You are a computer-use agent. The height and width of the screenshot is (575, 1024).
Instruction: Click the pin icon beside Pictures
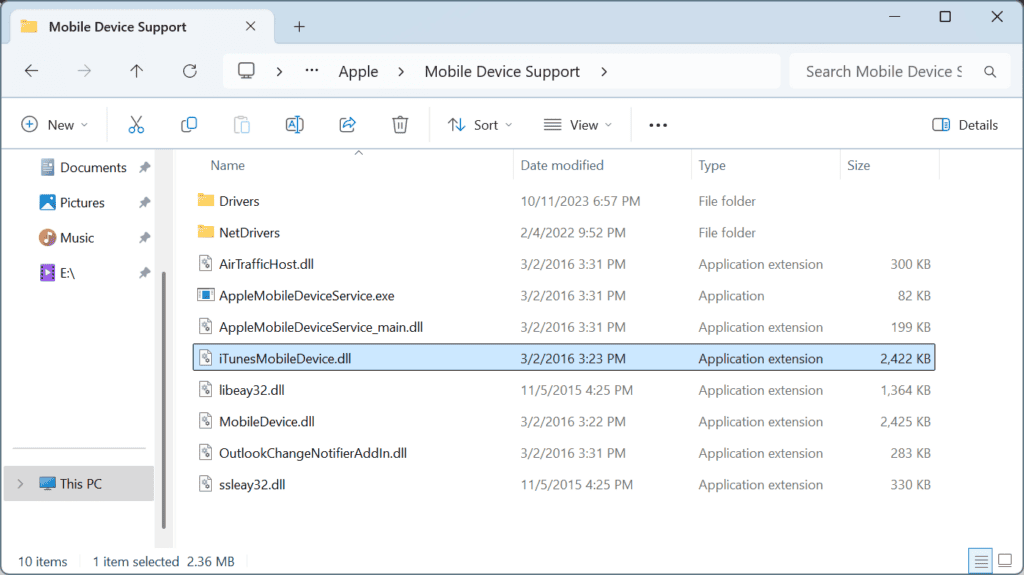coord(144,203)
